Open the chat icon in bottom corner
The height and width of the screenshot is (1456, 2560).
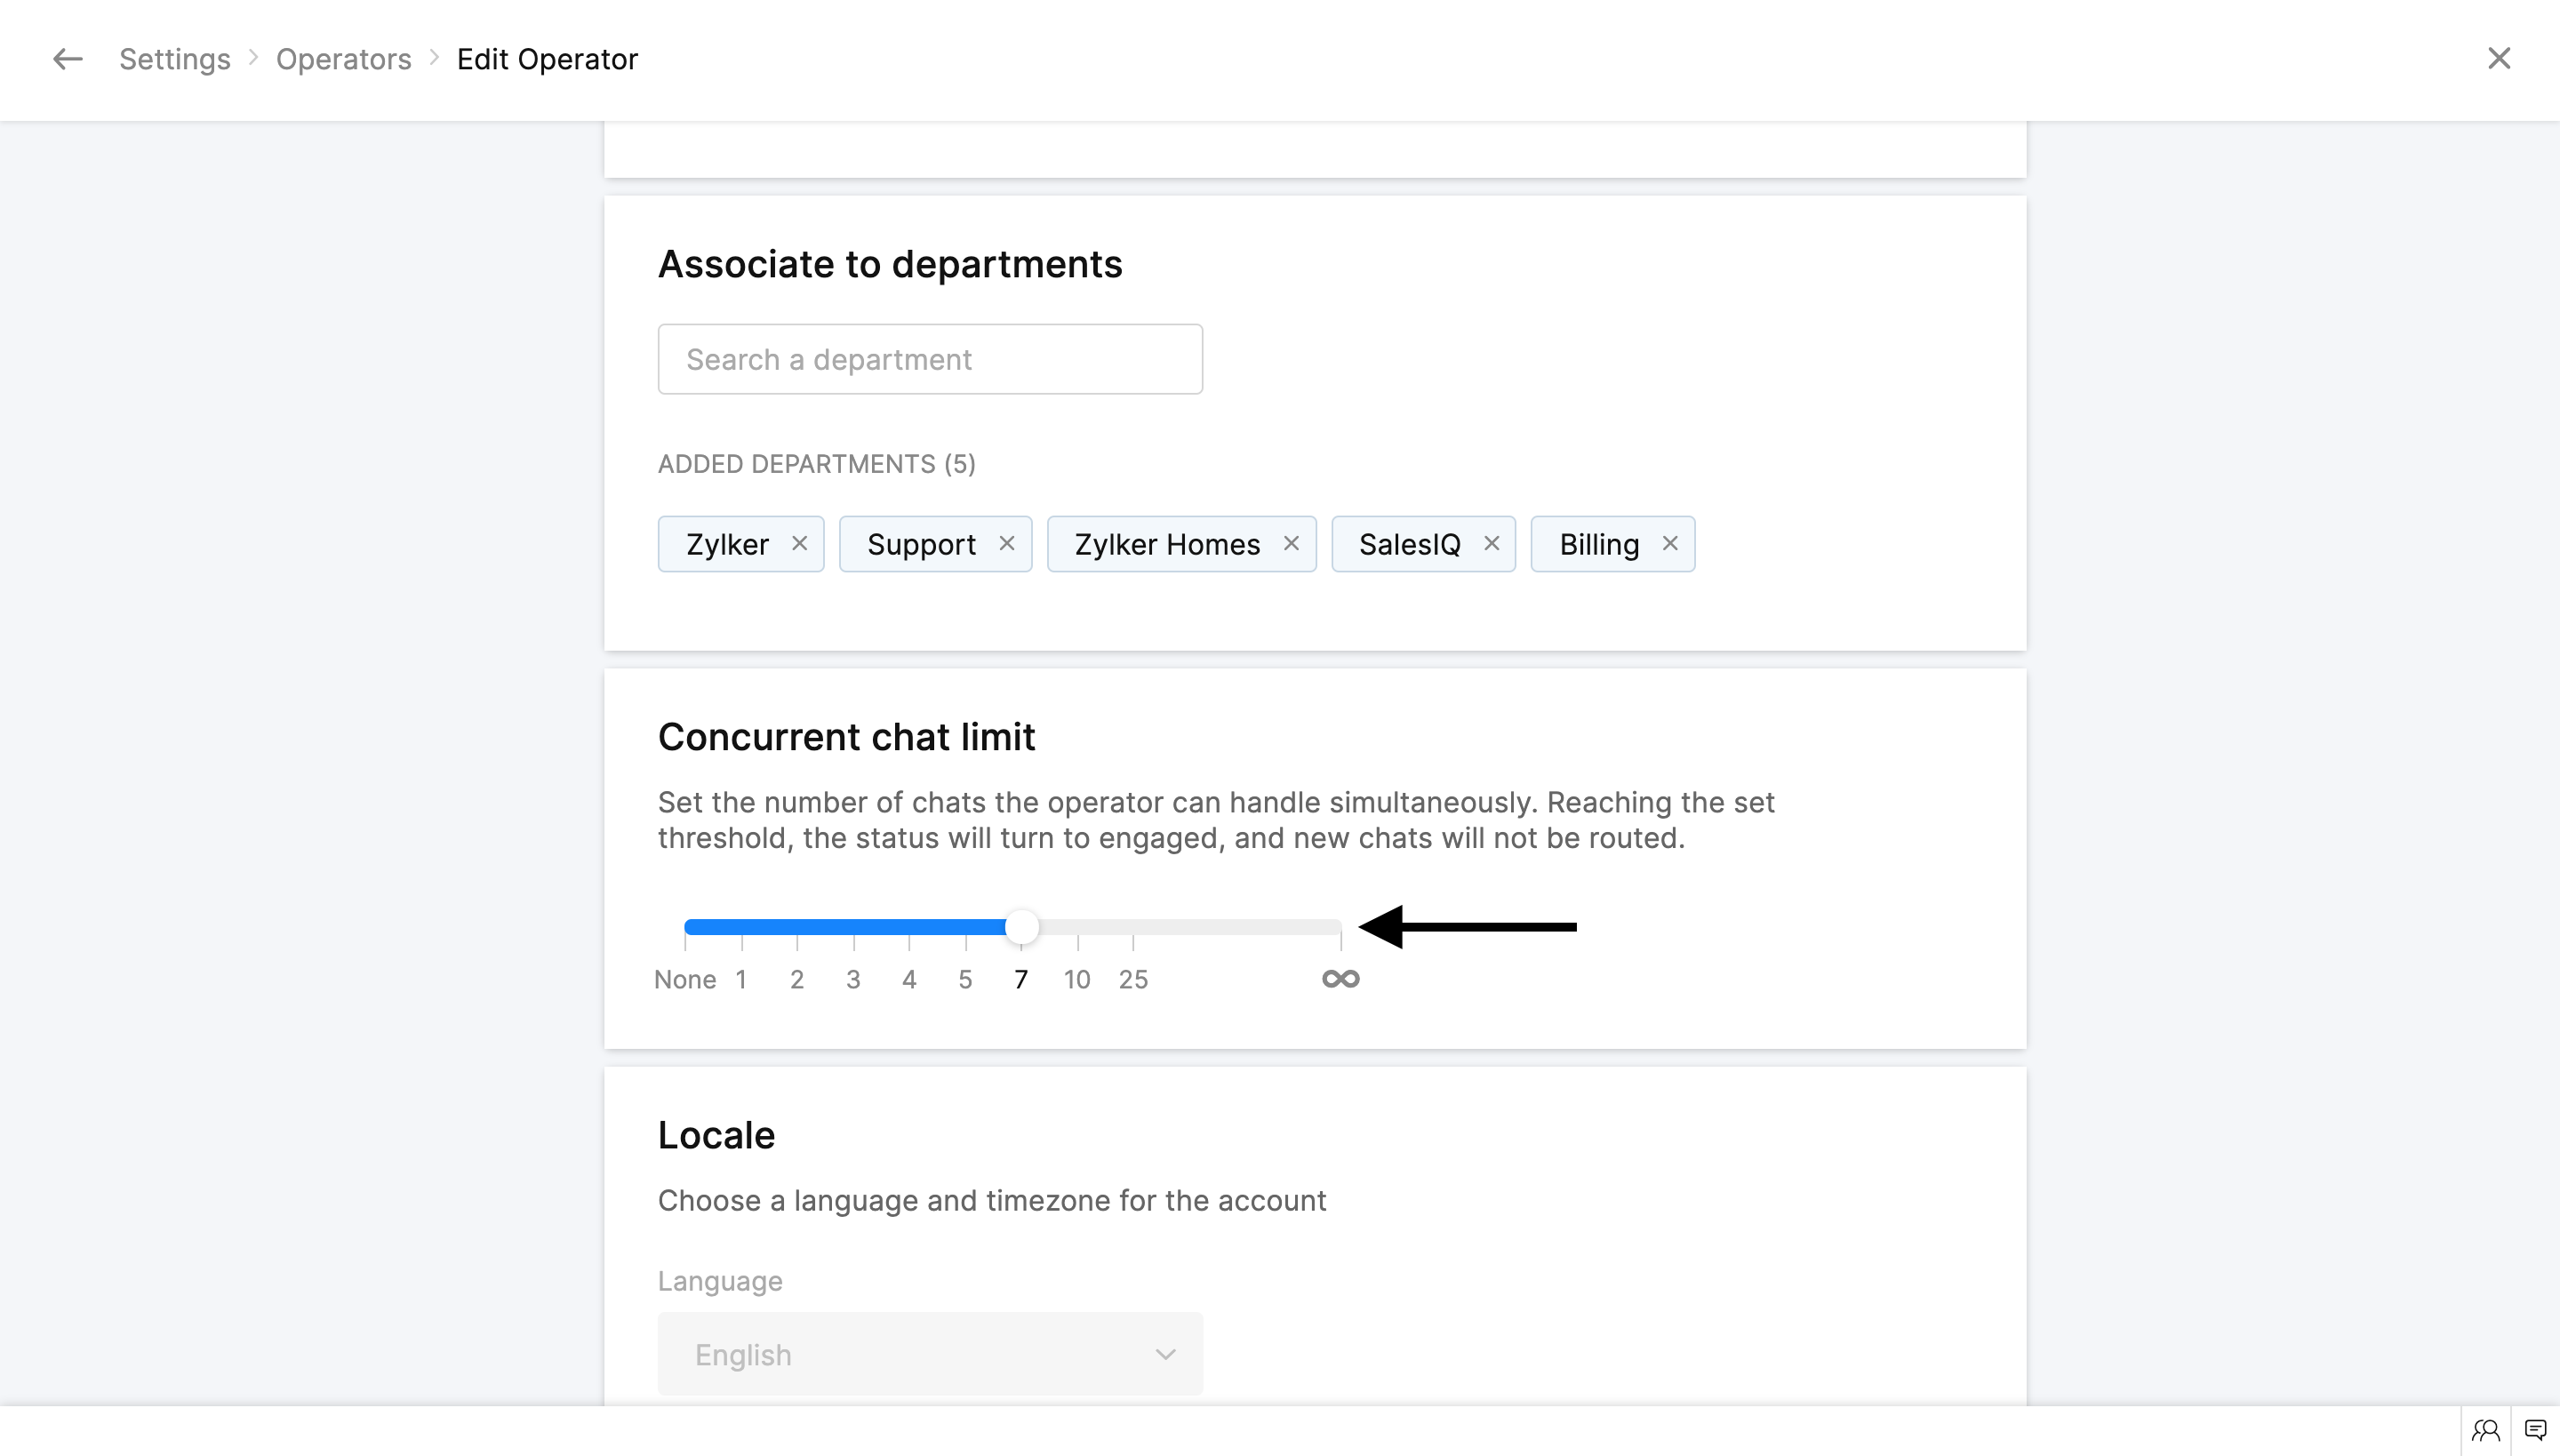click(2535, 1431)
